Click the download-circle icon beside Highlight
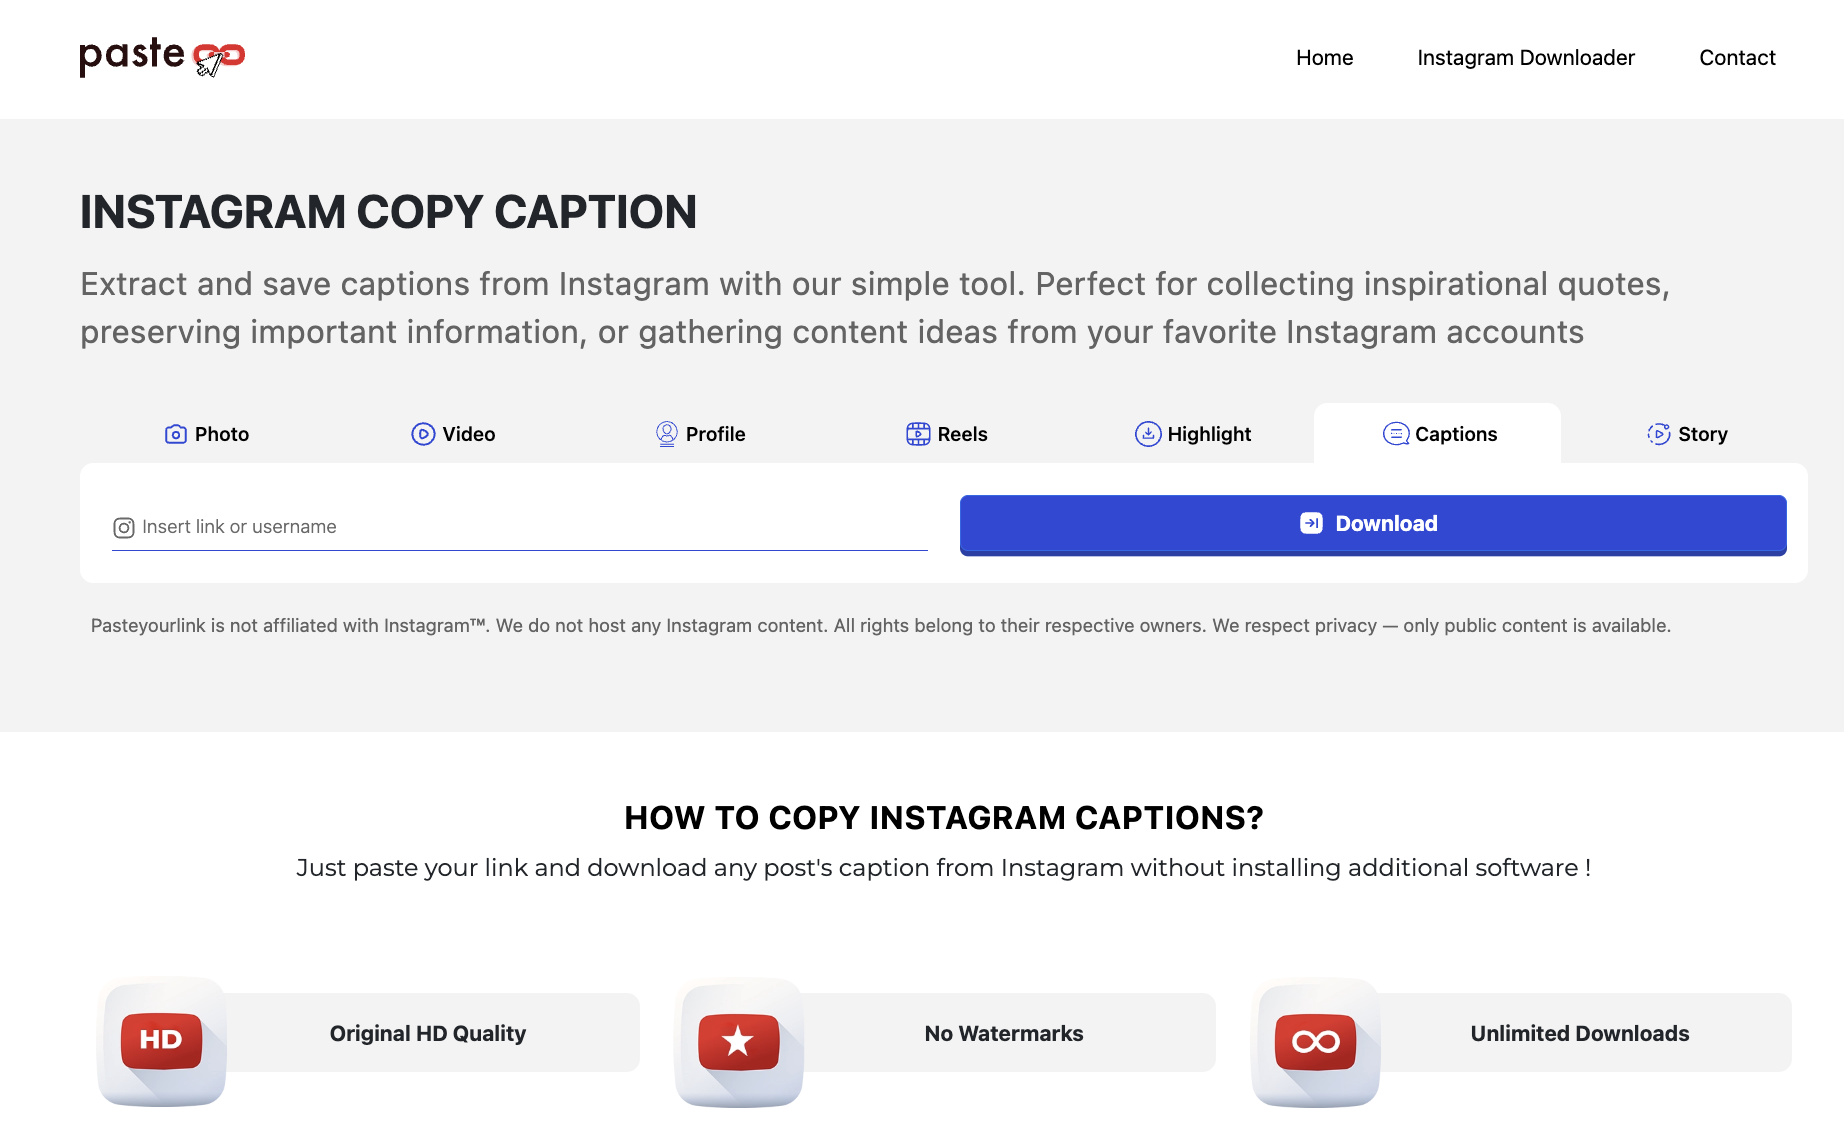This screenshot has height=1130, width=1844. tap(1148, 434)
